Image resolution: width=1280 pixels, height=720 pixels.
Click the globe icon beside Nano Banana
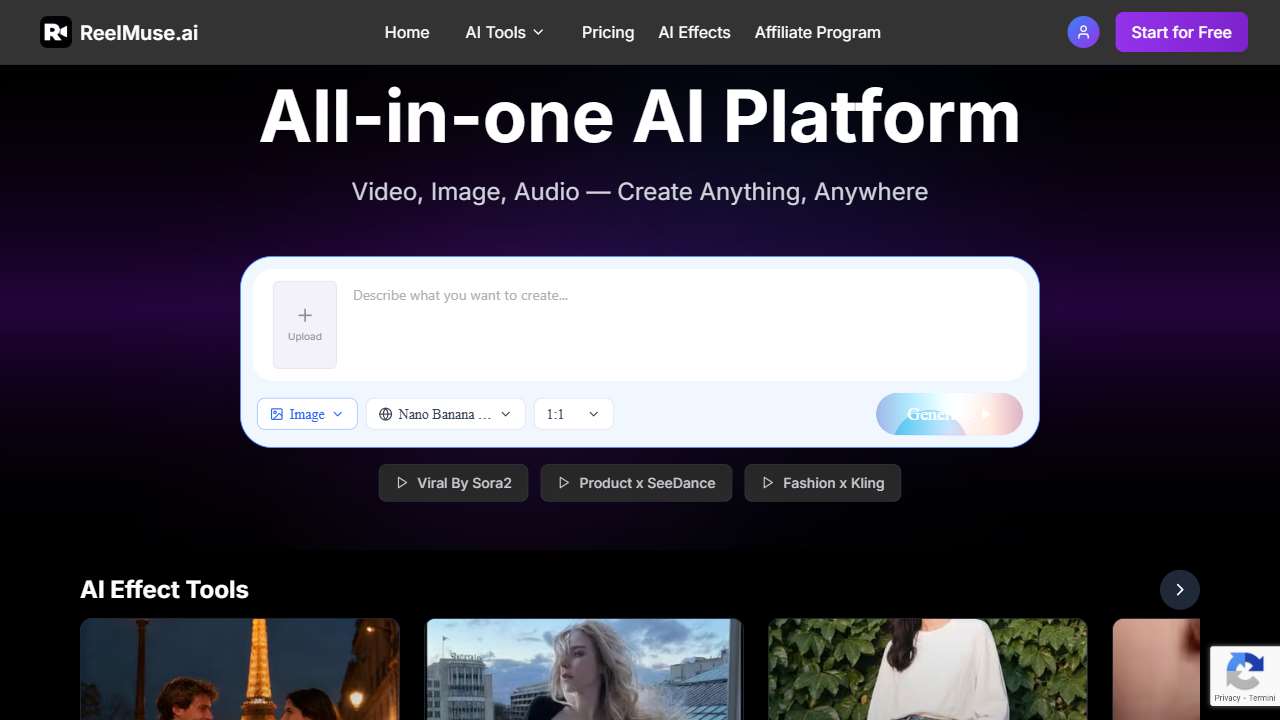click(385, 413)
